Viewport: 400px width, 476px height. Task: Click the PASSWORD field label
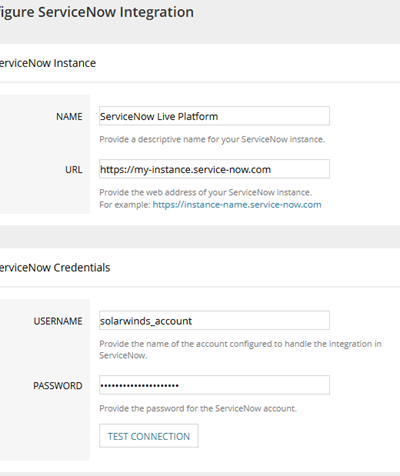(x=57, y=386)
